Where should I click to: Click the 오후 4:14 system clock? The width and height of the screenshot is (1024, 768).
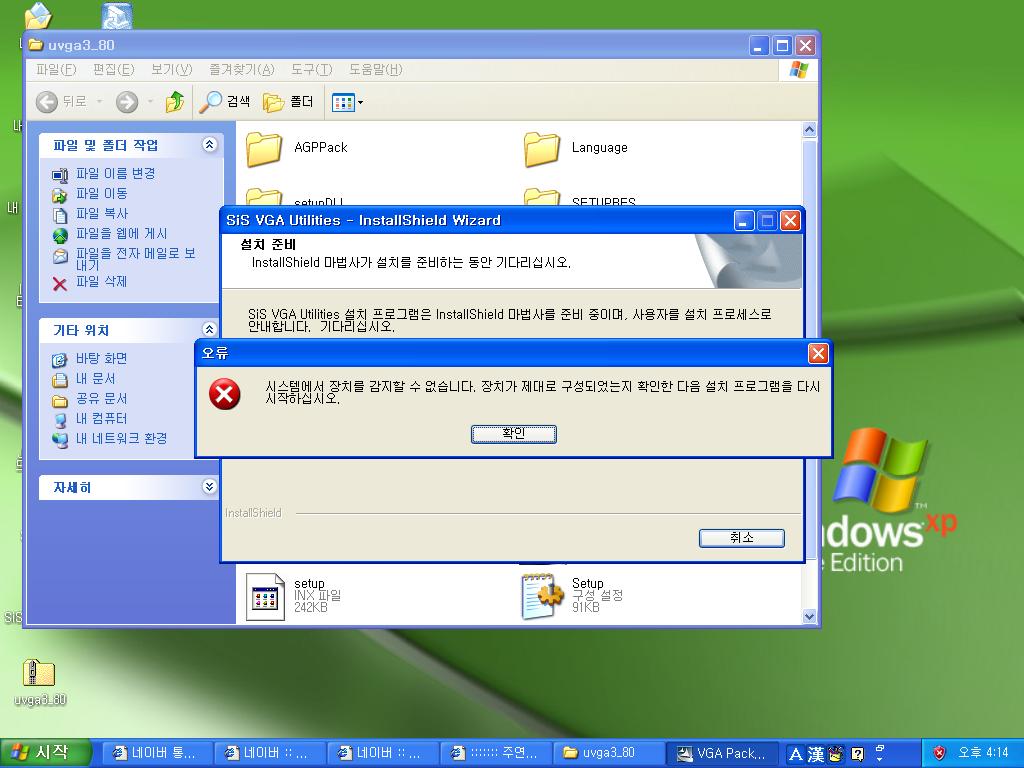(x=983, y=753)
